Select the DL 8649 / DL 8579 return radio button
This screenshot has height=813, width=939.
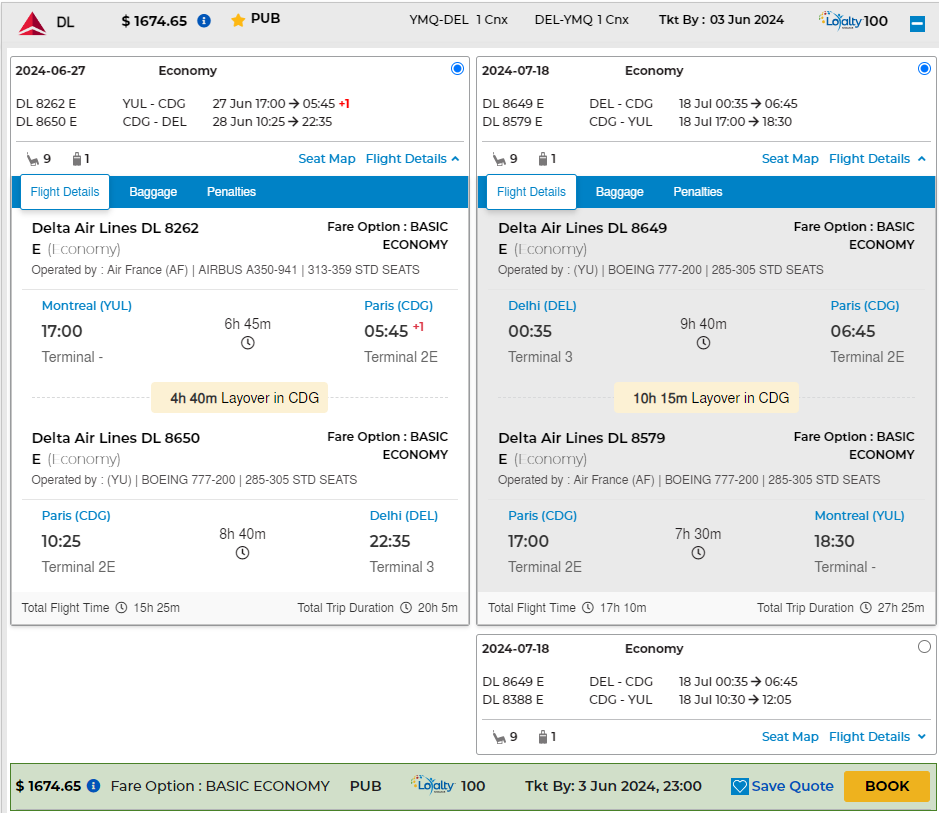click(x=924, y=69)
